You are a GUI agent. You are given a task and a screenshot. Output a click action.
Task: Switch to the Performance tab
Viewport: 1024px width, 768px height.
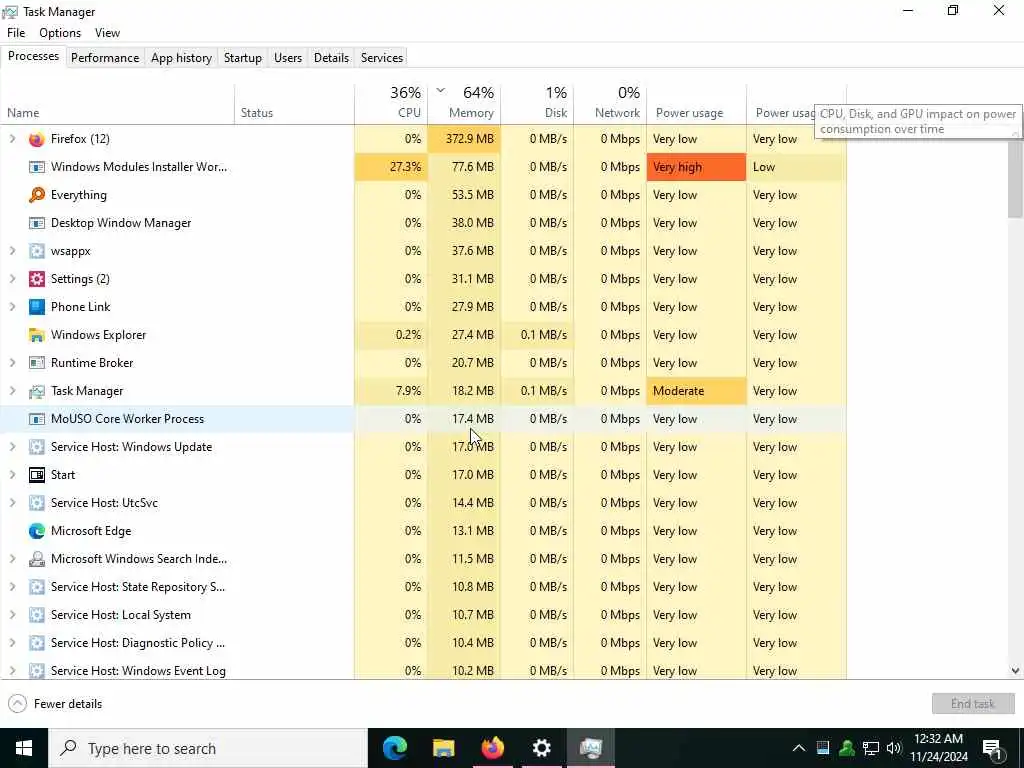point(105,57)
